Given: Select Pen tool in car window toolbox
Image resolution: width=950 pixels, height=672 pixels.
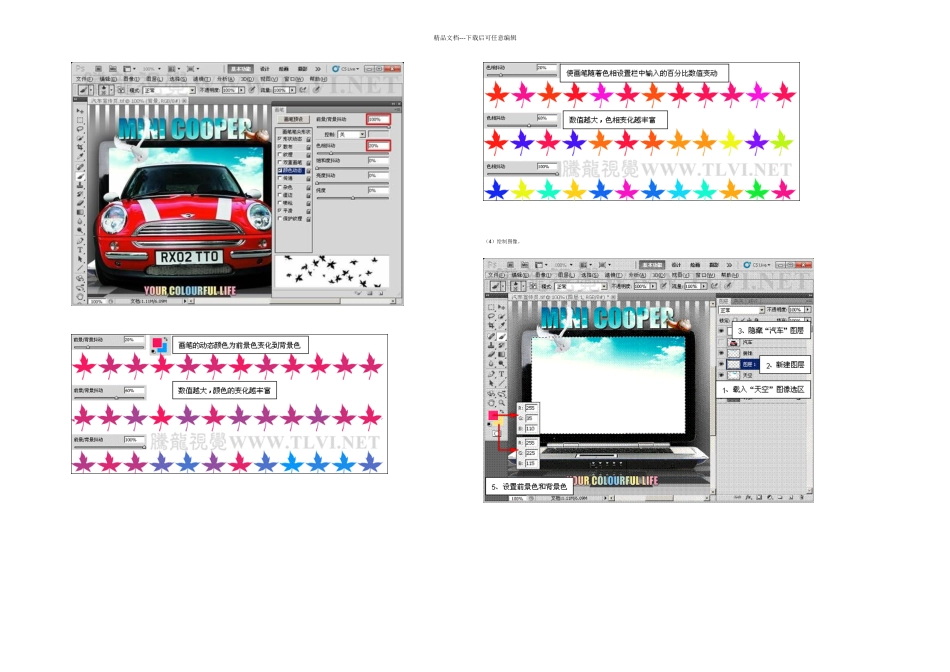Looking at the screenshot, I should click(80, 241).
